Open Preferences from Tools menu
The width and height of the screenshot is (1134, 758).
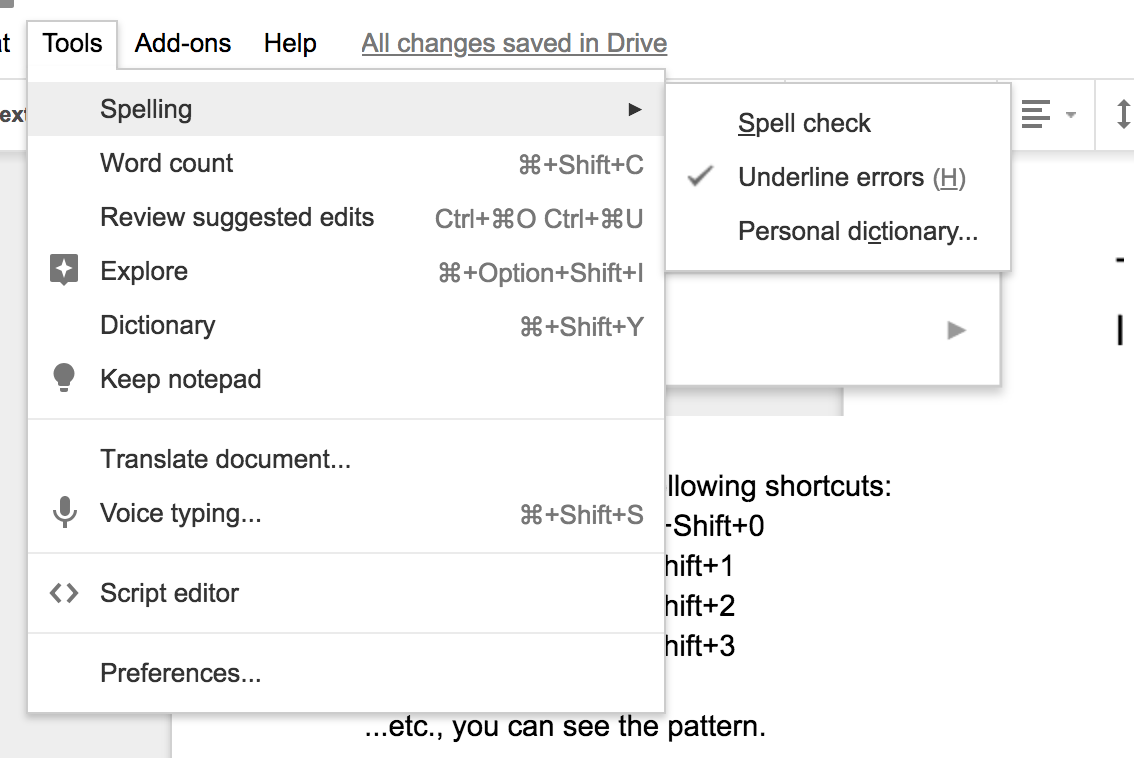point(181,673)
